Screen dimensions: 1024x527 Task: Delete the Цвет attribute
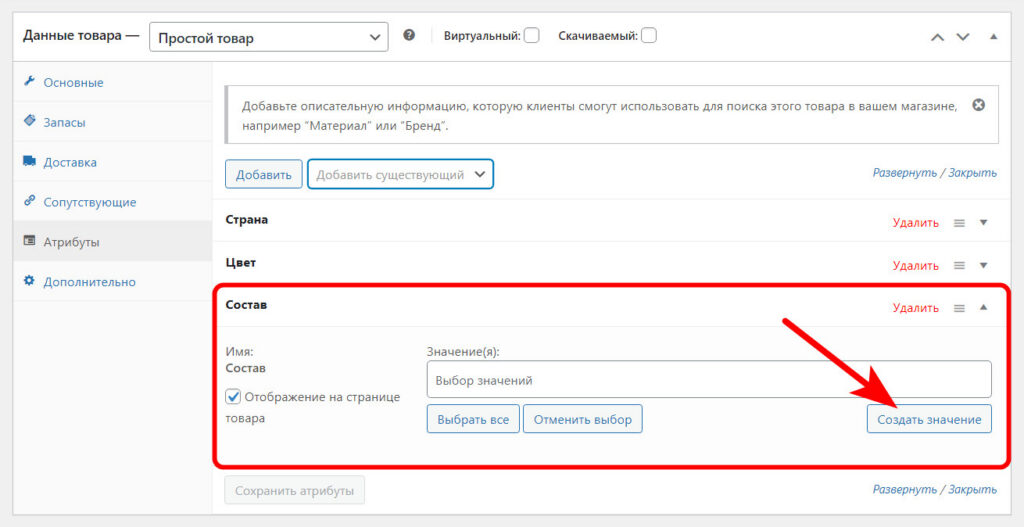pyautogui.click(x=916, y=266)
